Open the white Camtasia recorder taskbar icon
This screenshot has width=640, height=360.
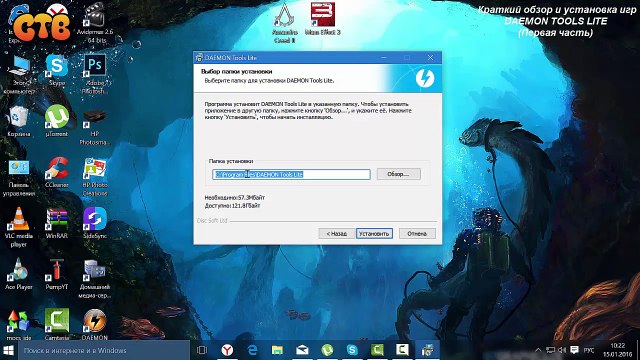click(x=402, y=350)
